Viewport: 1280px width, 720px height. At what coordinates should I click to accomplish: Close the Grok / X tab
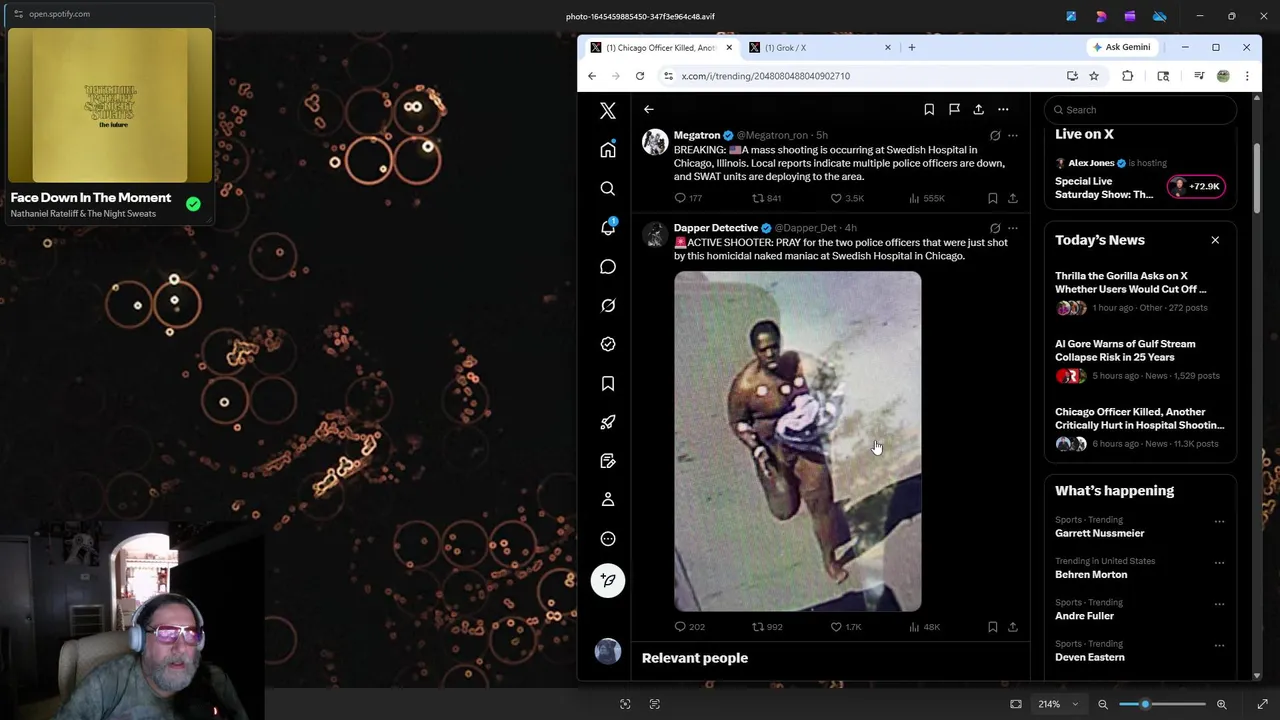pos(887,47)
